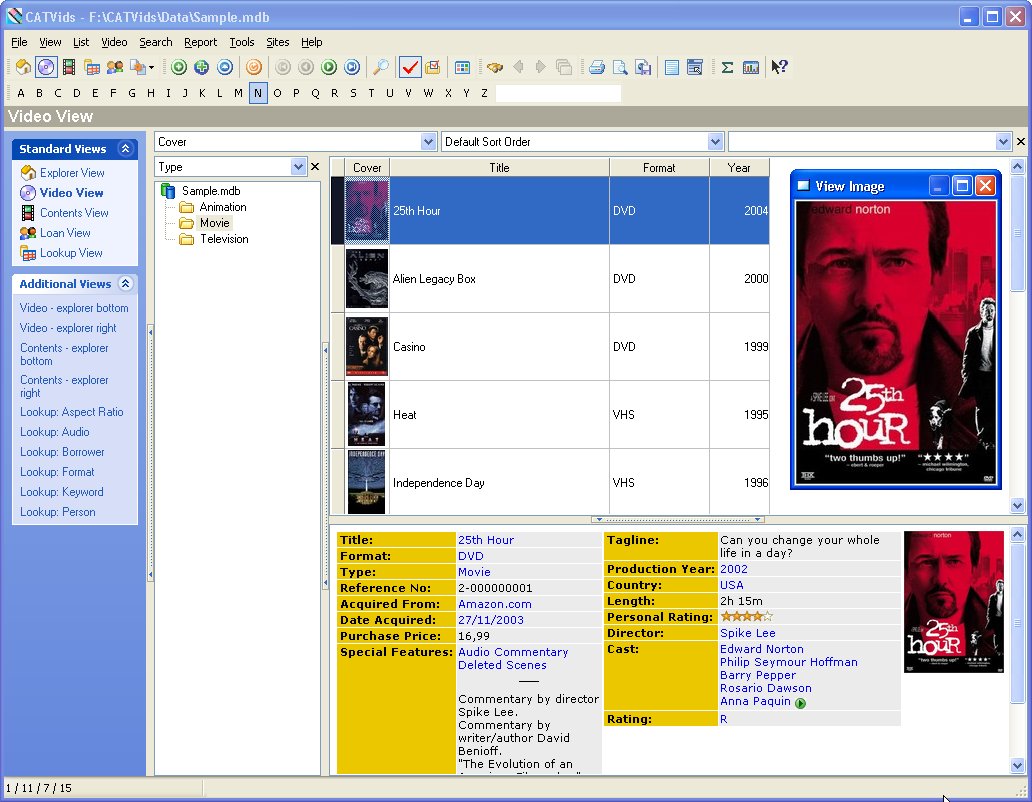Open the empty filter dropdown on right
This screenshot has height=802, width=1032.
1002,141
